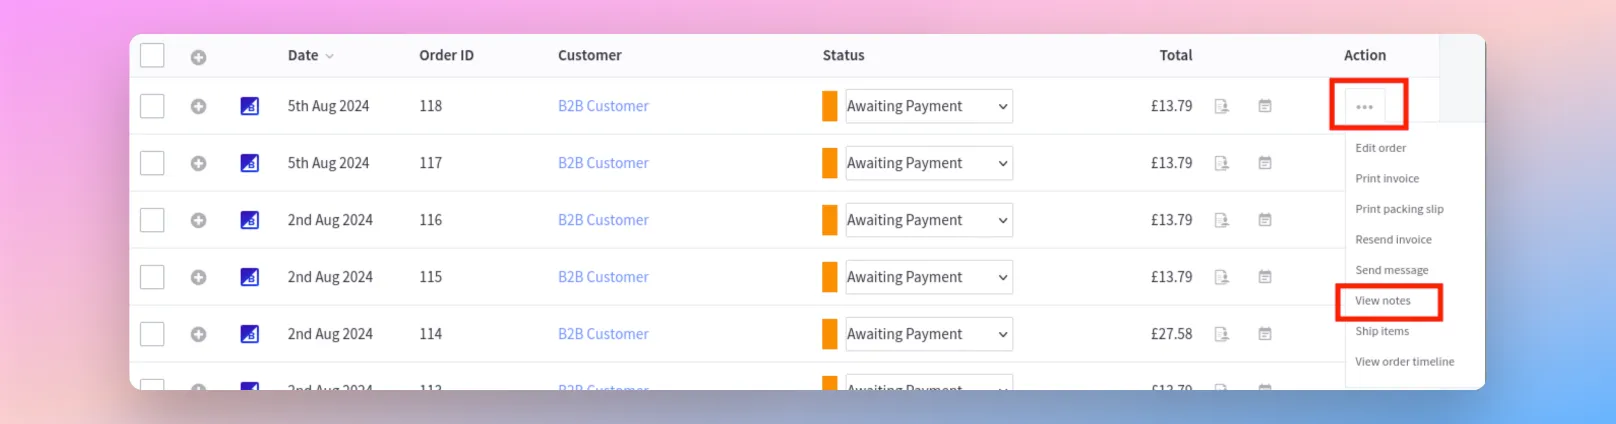Select the checkbox for order 116

coord(152,220)
